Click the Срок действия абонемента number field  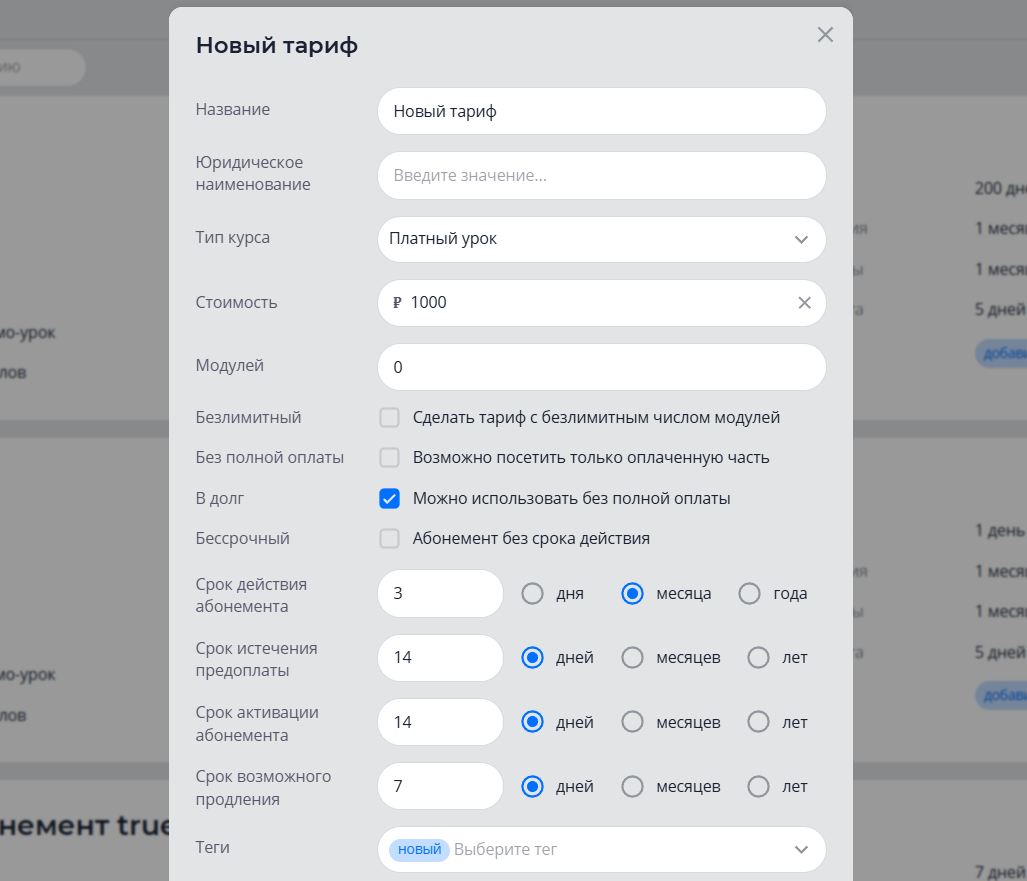tap(440, 594)
